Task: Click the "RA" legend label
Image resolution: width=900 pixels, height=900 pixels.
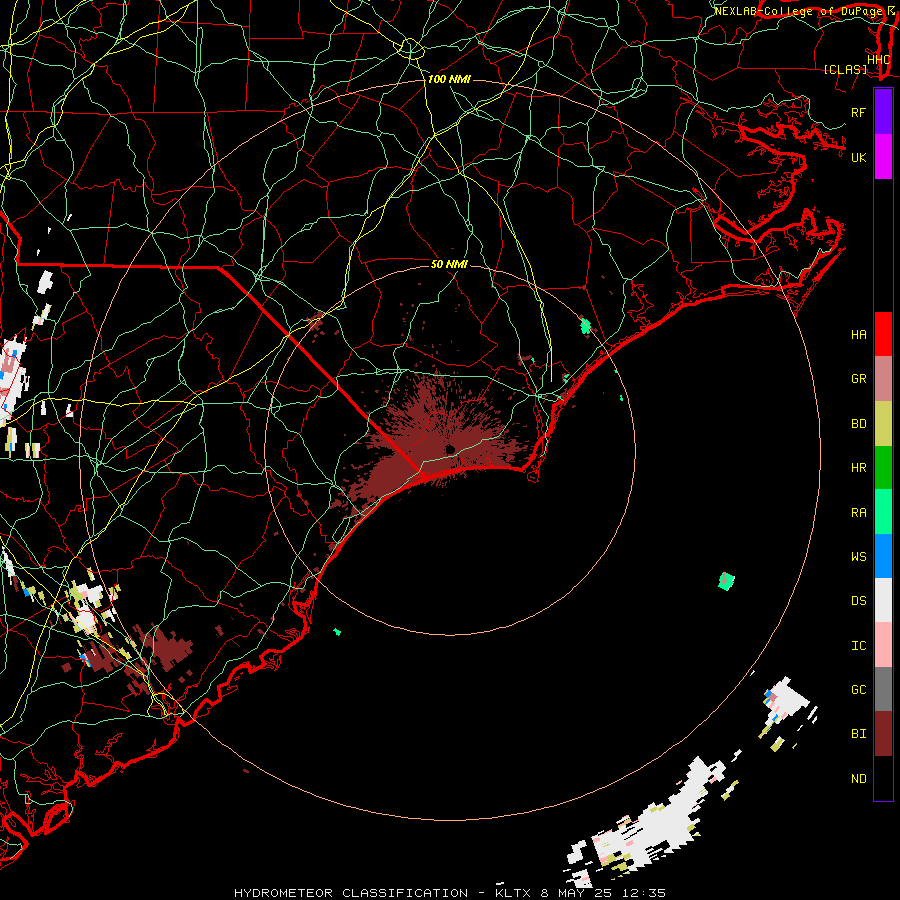Action: 858,513
